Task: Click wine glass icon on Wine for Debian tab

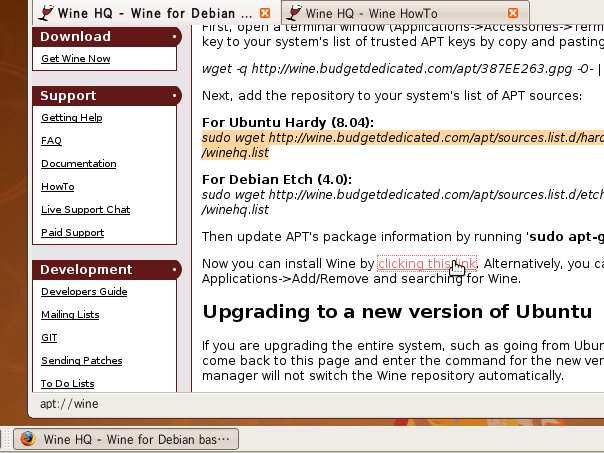Action: [x=46, y=13]
